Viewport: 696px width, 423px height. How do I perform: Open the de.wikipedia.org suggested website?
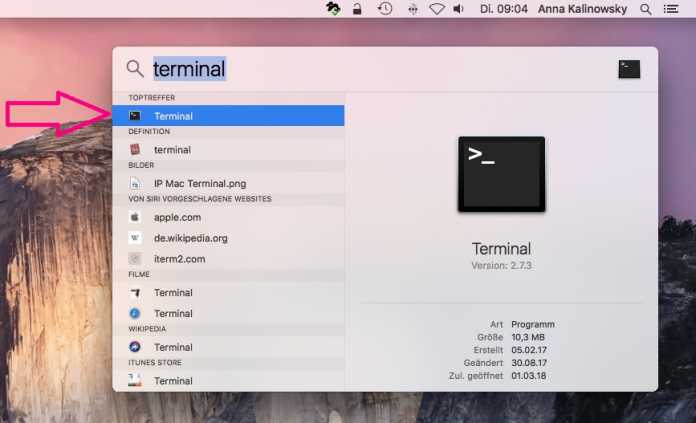point(190,238)
